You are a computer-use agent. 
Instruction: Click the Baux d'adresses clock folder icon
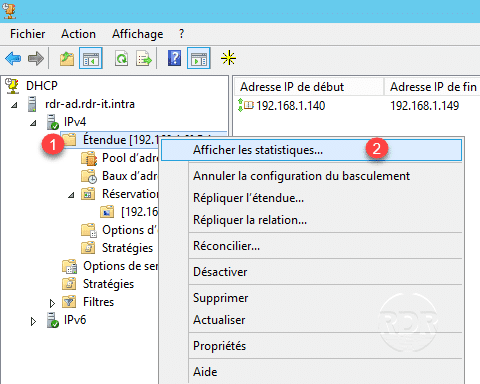click(89, 176)
